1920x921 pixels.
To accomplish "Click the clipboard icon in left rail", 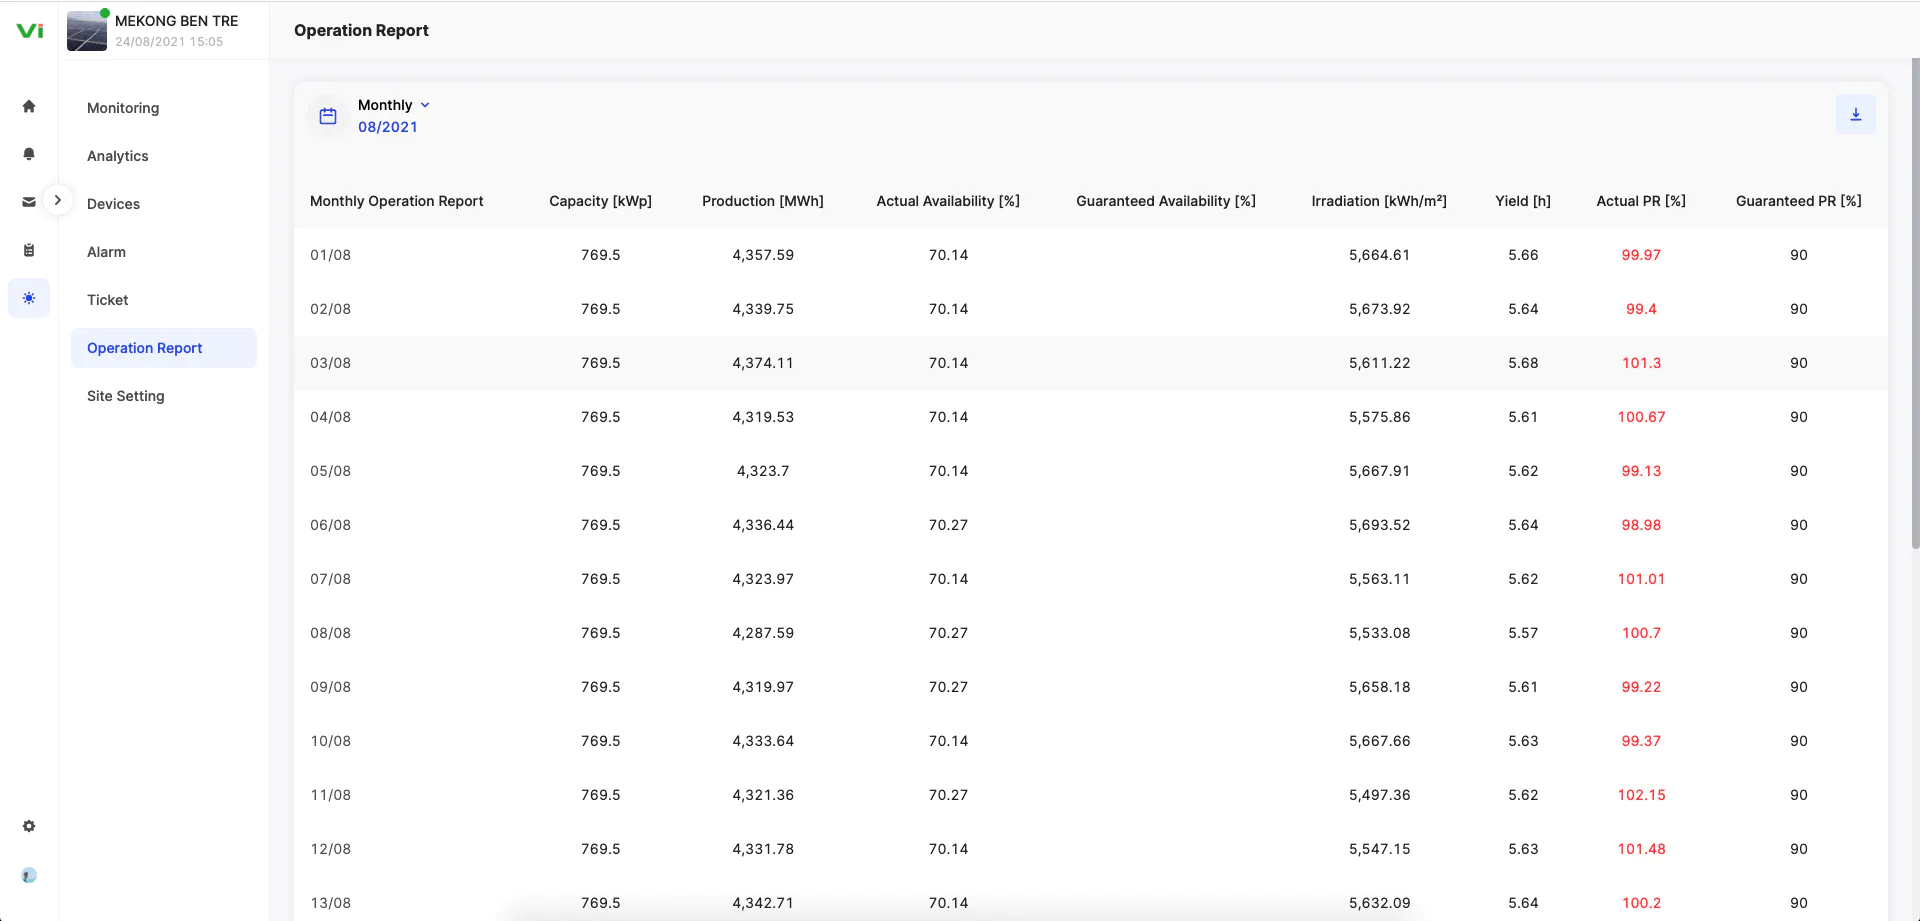I will 29,250.
